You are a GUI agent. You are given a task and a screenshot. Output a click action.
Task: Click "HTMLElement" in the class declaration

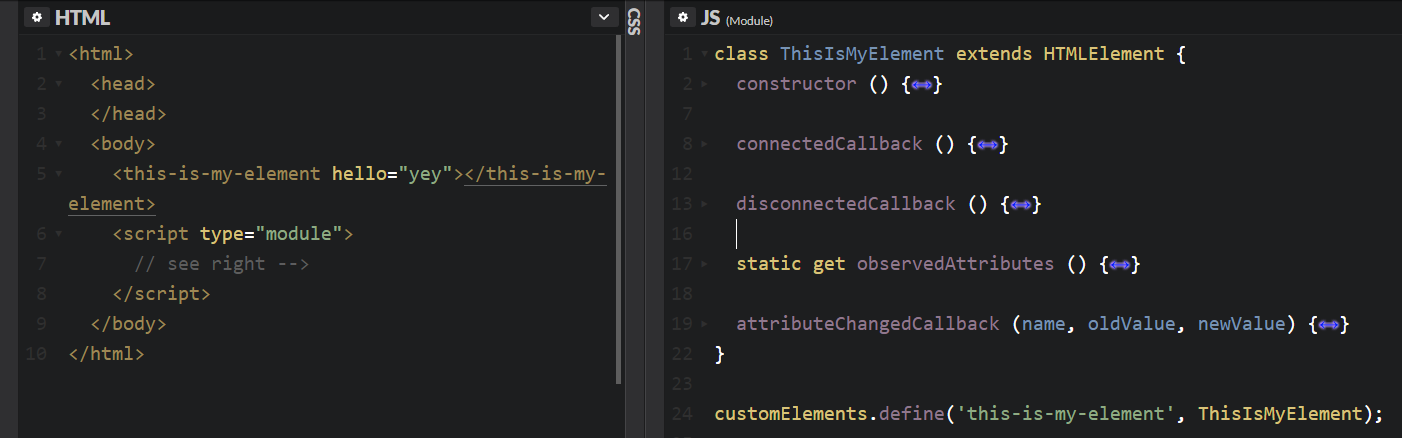1104,54
